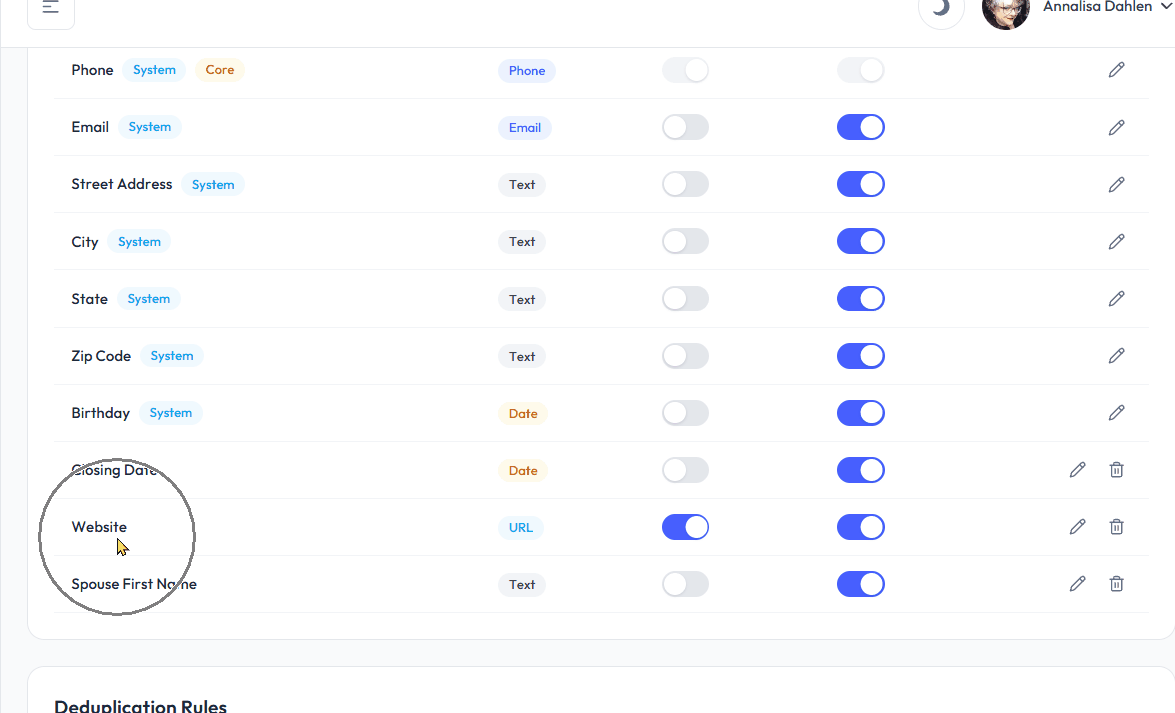The height and width of the screenshot is (713, 1175).
Task: Enable the first Email toggle
Action: tap(685, 127)
